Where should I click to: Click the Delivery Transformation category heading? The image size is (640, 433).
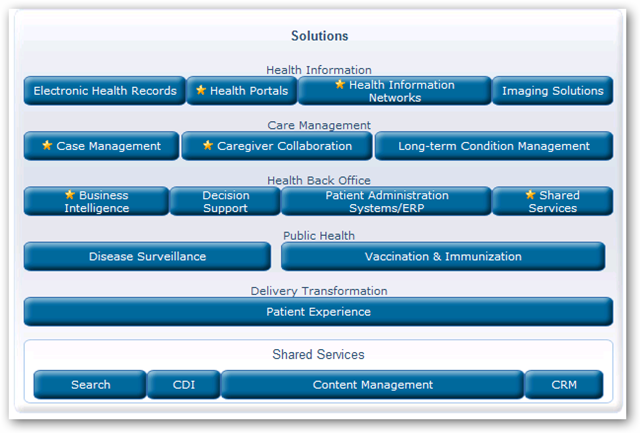pyautogui.click(x=319, y=291)
